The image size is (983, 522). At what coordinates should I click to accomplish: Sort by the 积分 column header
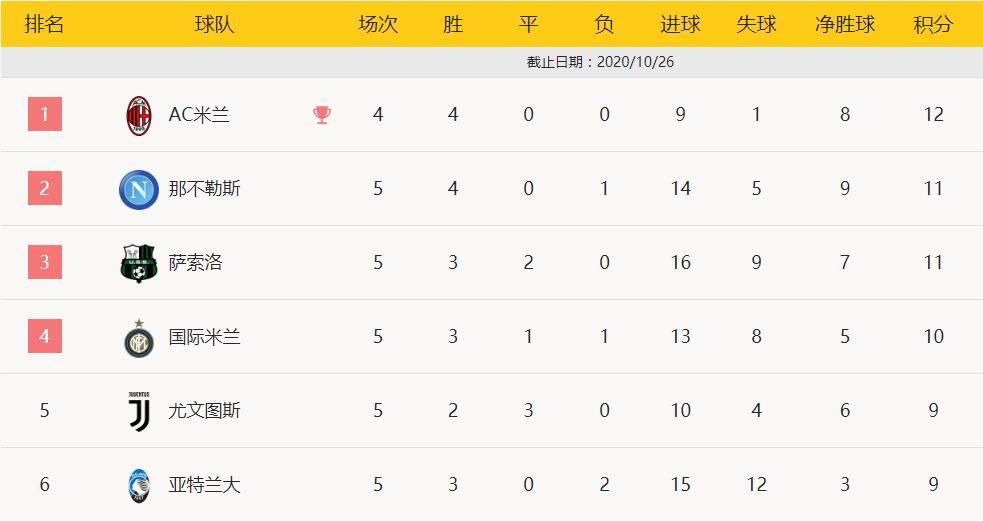(x=933, y=24)
